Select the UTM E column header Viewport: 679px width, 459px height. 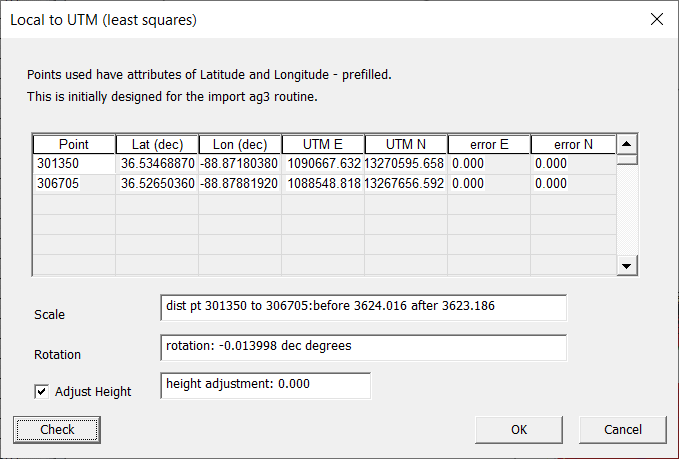point(323,144)
